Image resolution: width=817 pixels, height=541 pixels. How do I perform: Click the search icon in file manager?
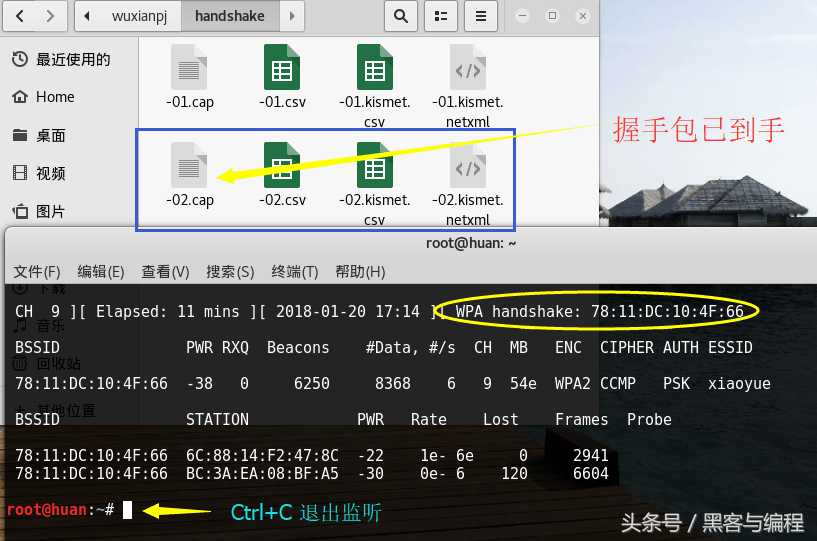tap(400, 16)
